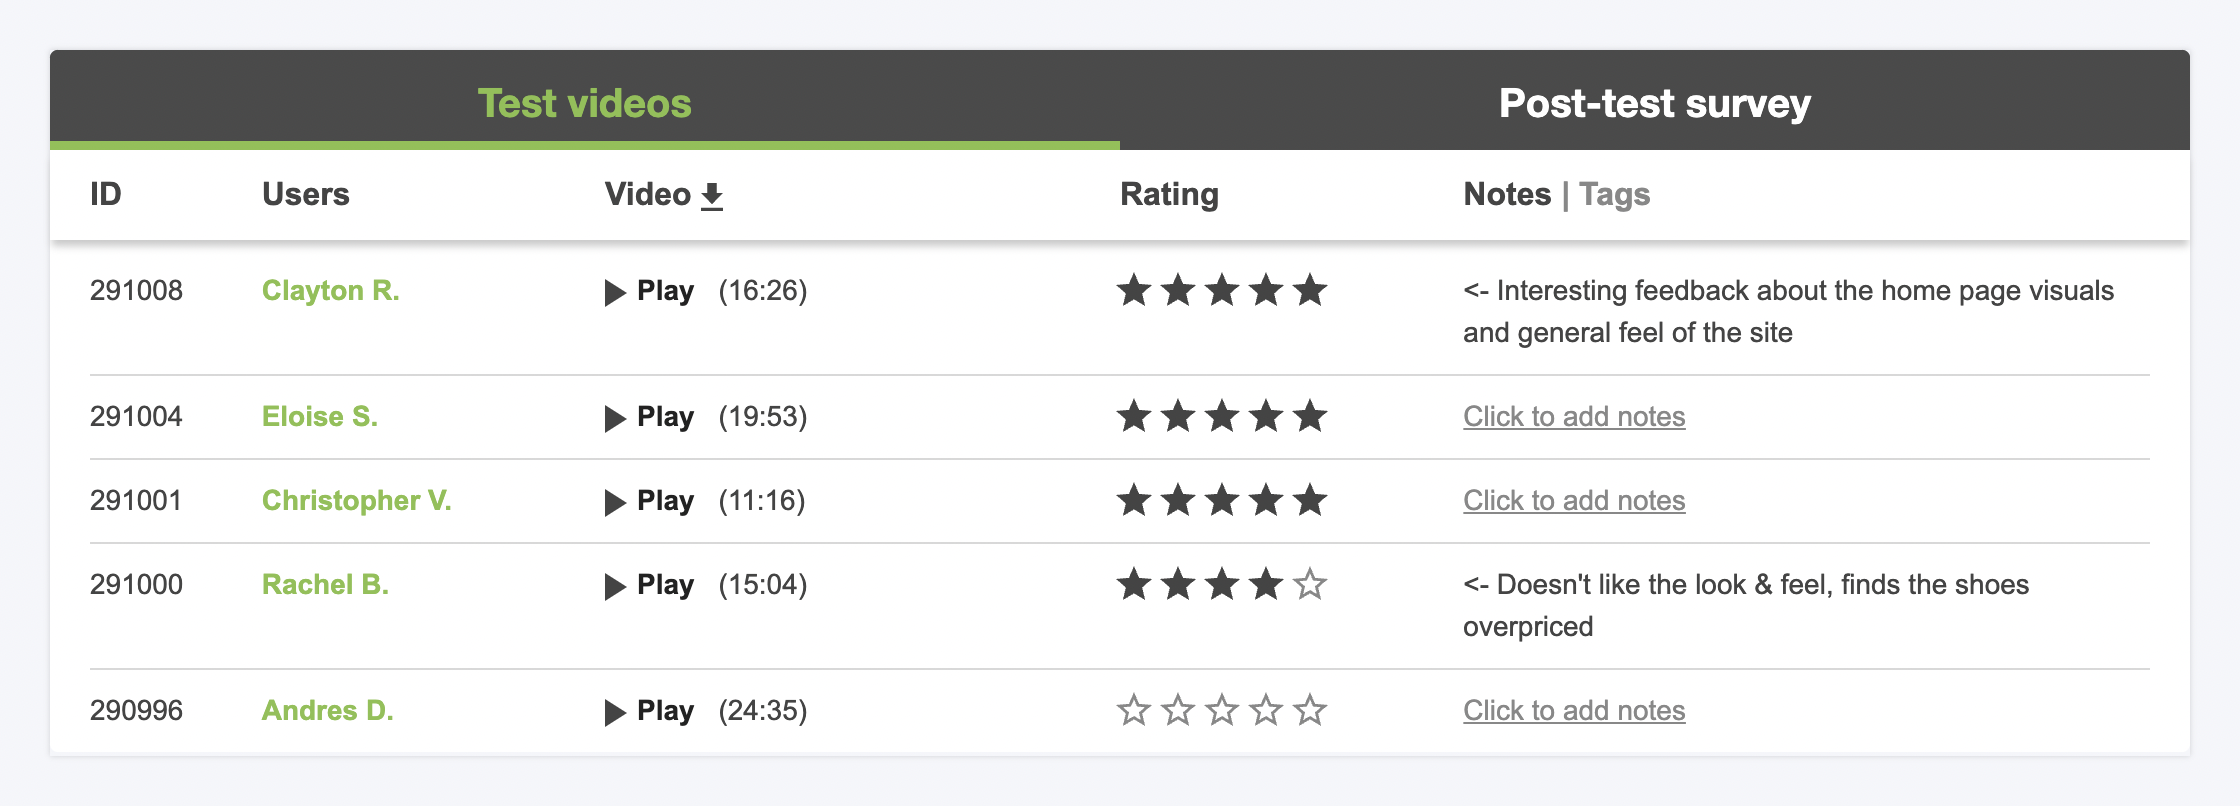
Task: Add notes for Eloise S.
Action: pos(1574,417)
